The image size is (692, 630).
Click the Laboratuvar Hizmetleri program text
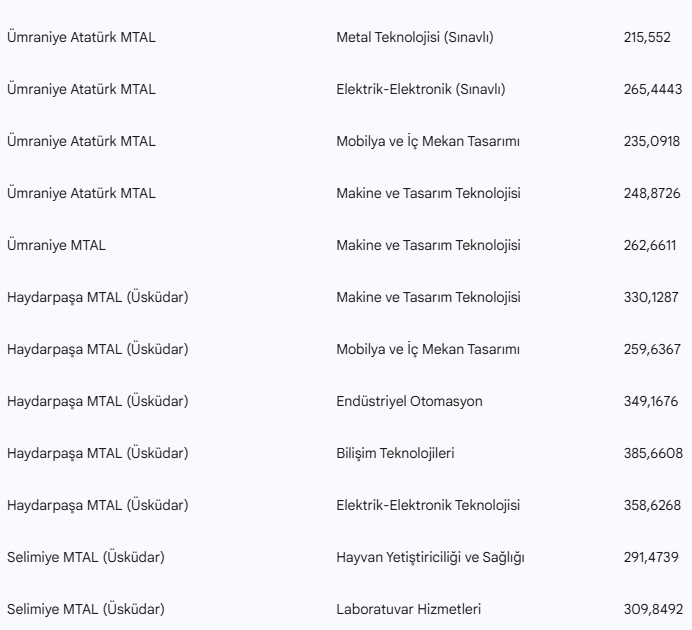(x=408, y=610)
